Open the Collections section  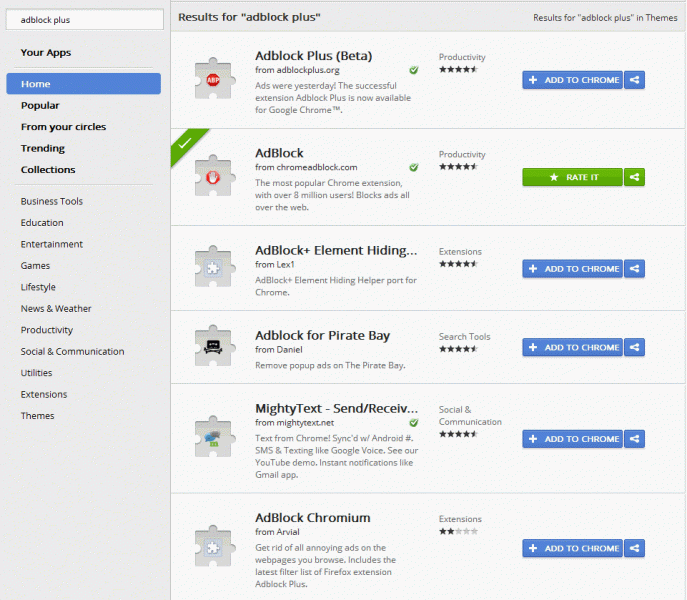click(x=48, y=170)
